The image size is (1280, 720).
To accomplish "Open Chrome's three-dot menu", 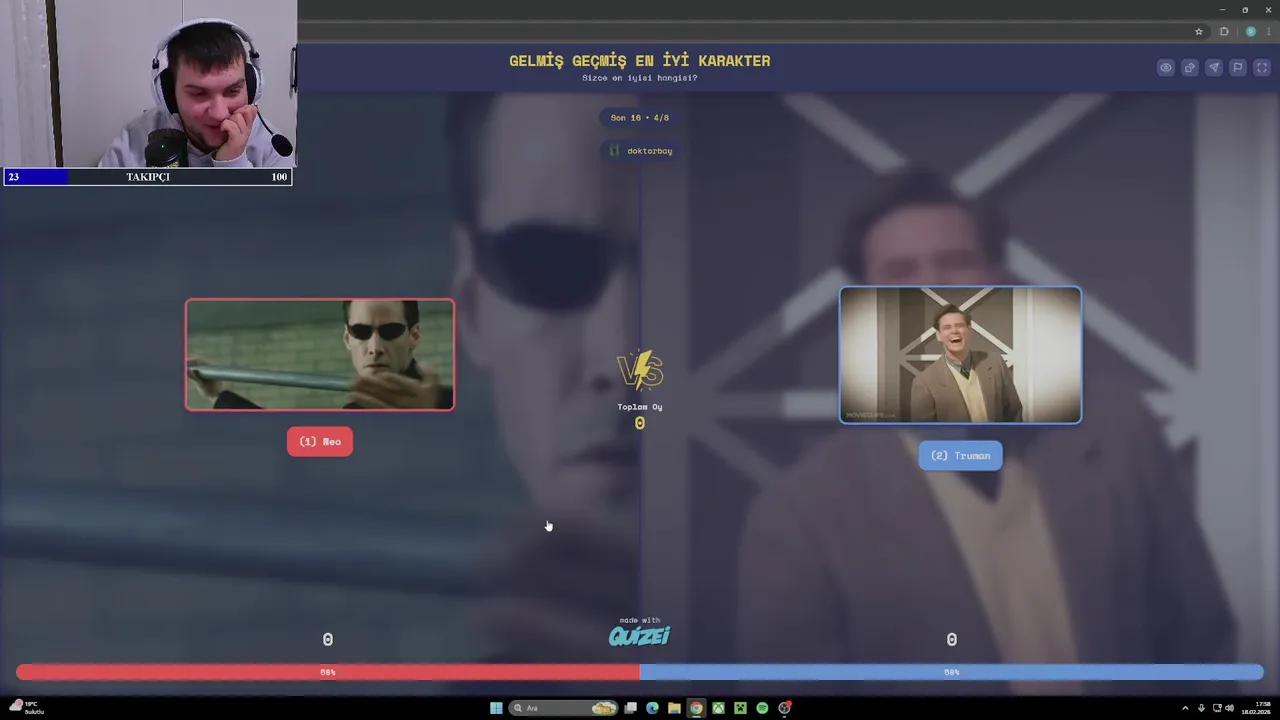I will coord(1269,31).
